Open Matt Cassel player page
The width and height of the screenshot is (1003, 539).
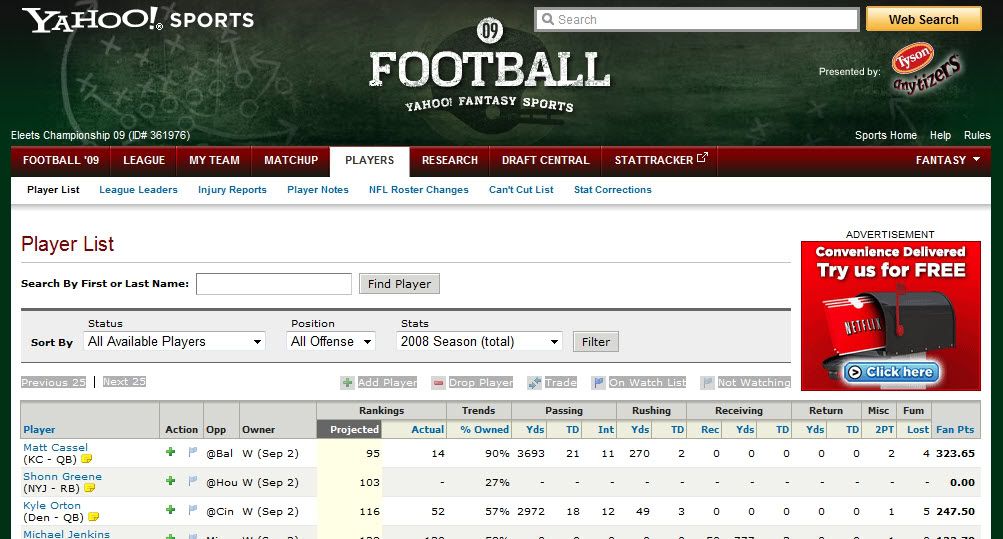click(x=56, y=448)
